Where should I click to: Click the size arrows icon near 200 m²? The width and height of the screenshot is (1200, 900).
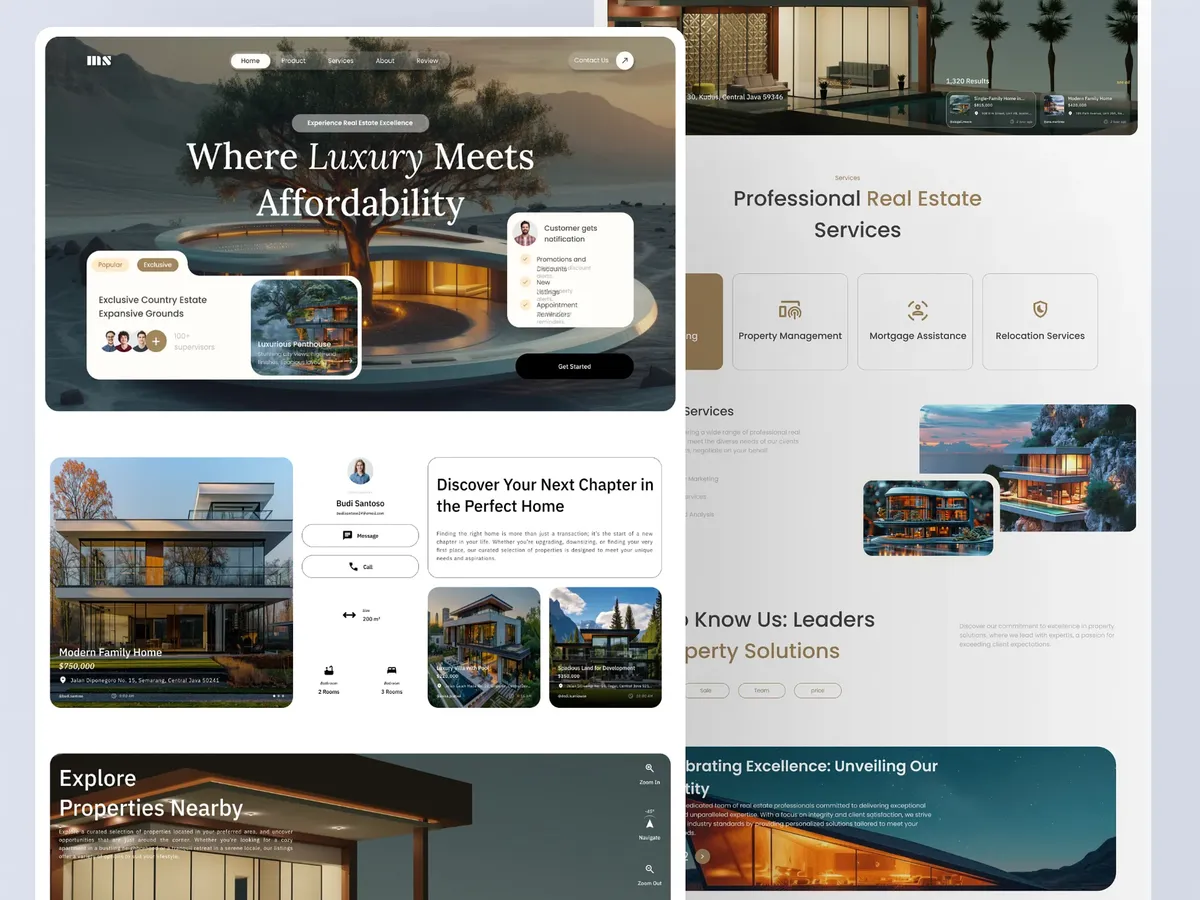click(349, 615)
